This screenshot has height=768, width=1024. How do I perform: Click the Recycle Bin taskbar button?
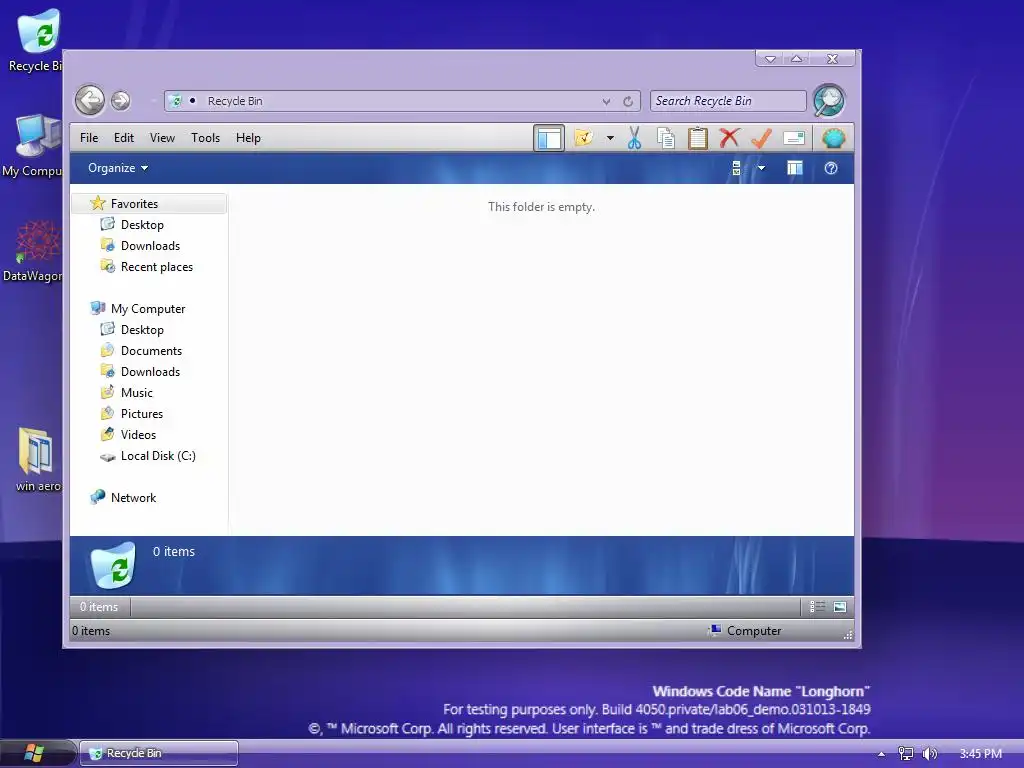(159, 753)
